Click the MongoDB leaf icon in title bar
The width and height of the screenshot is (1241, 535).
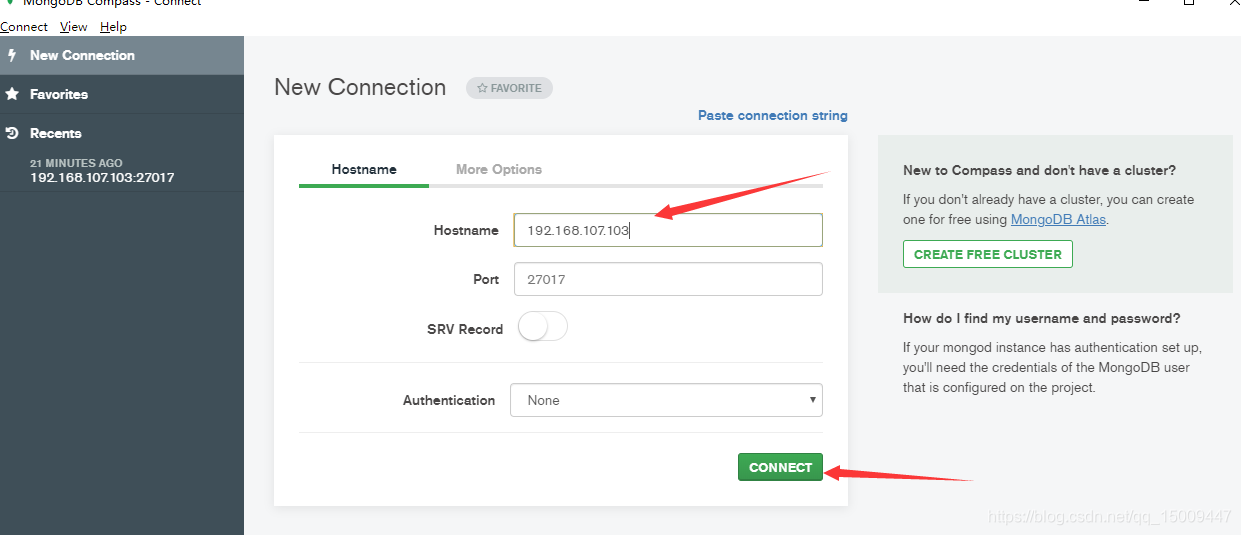click(x=9, y=2)
